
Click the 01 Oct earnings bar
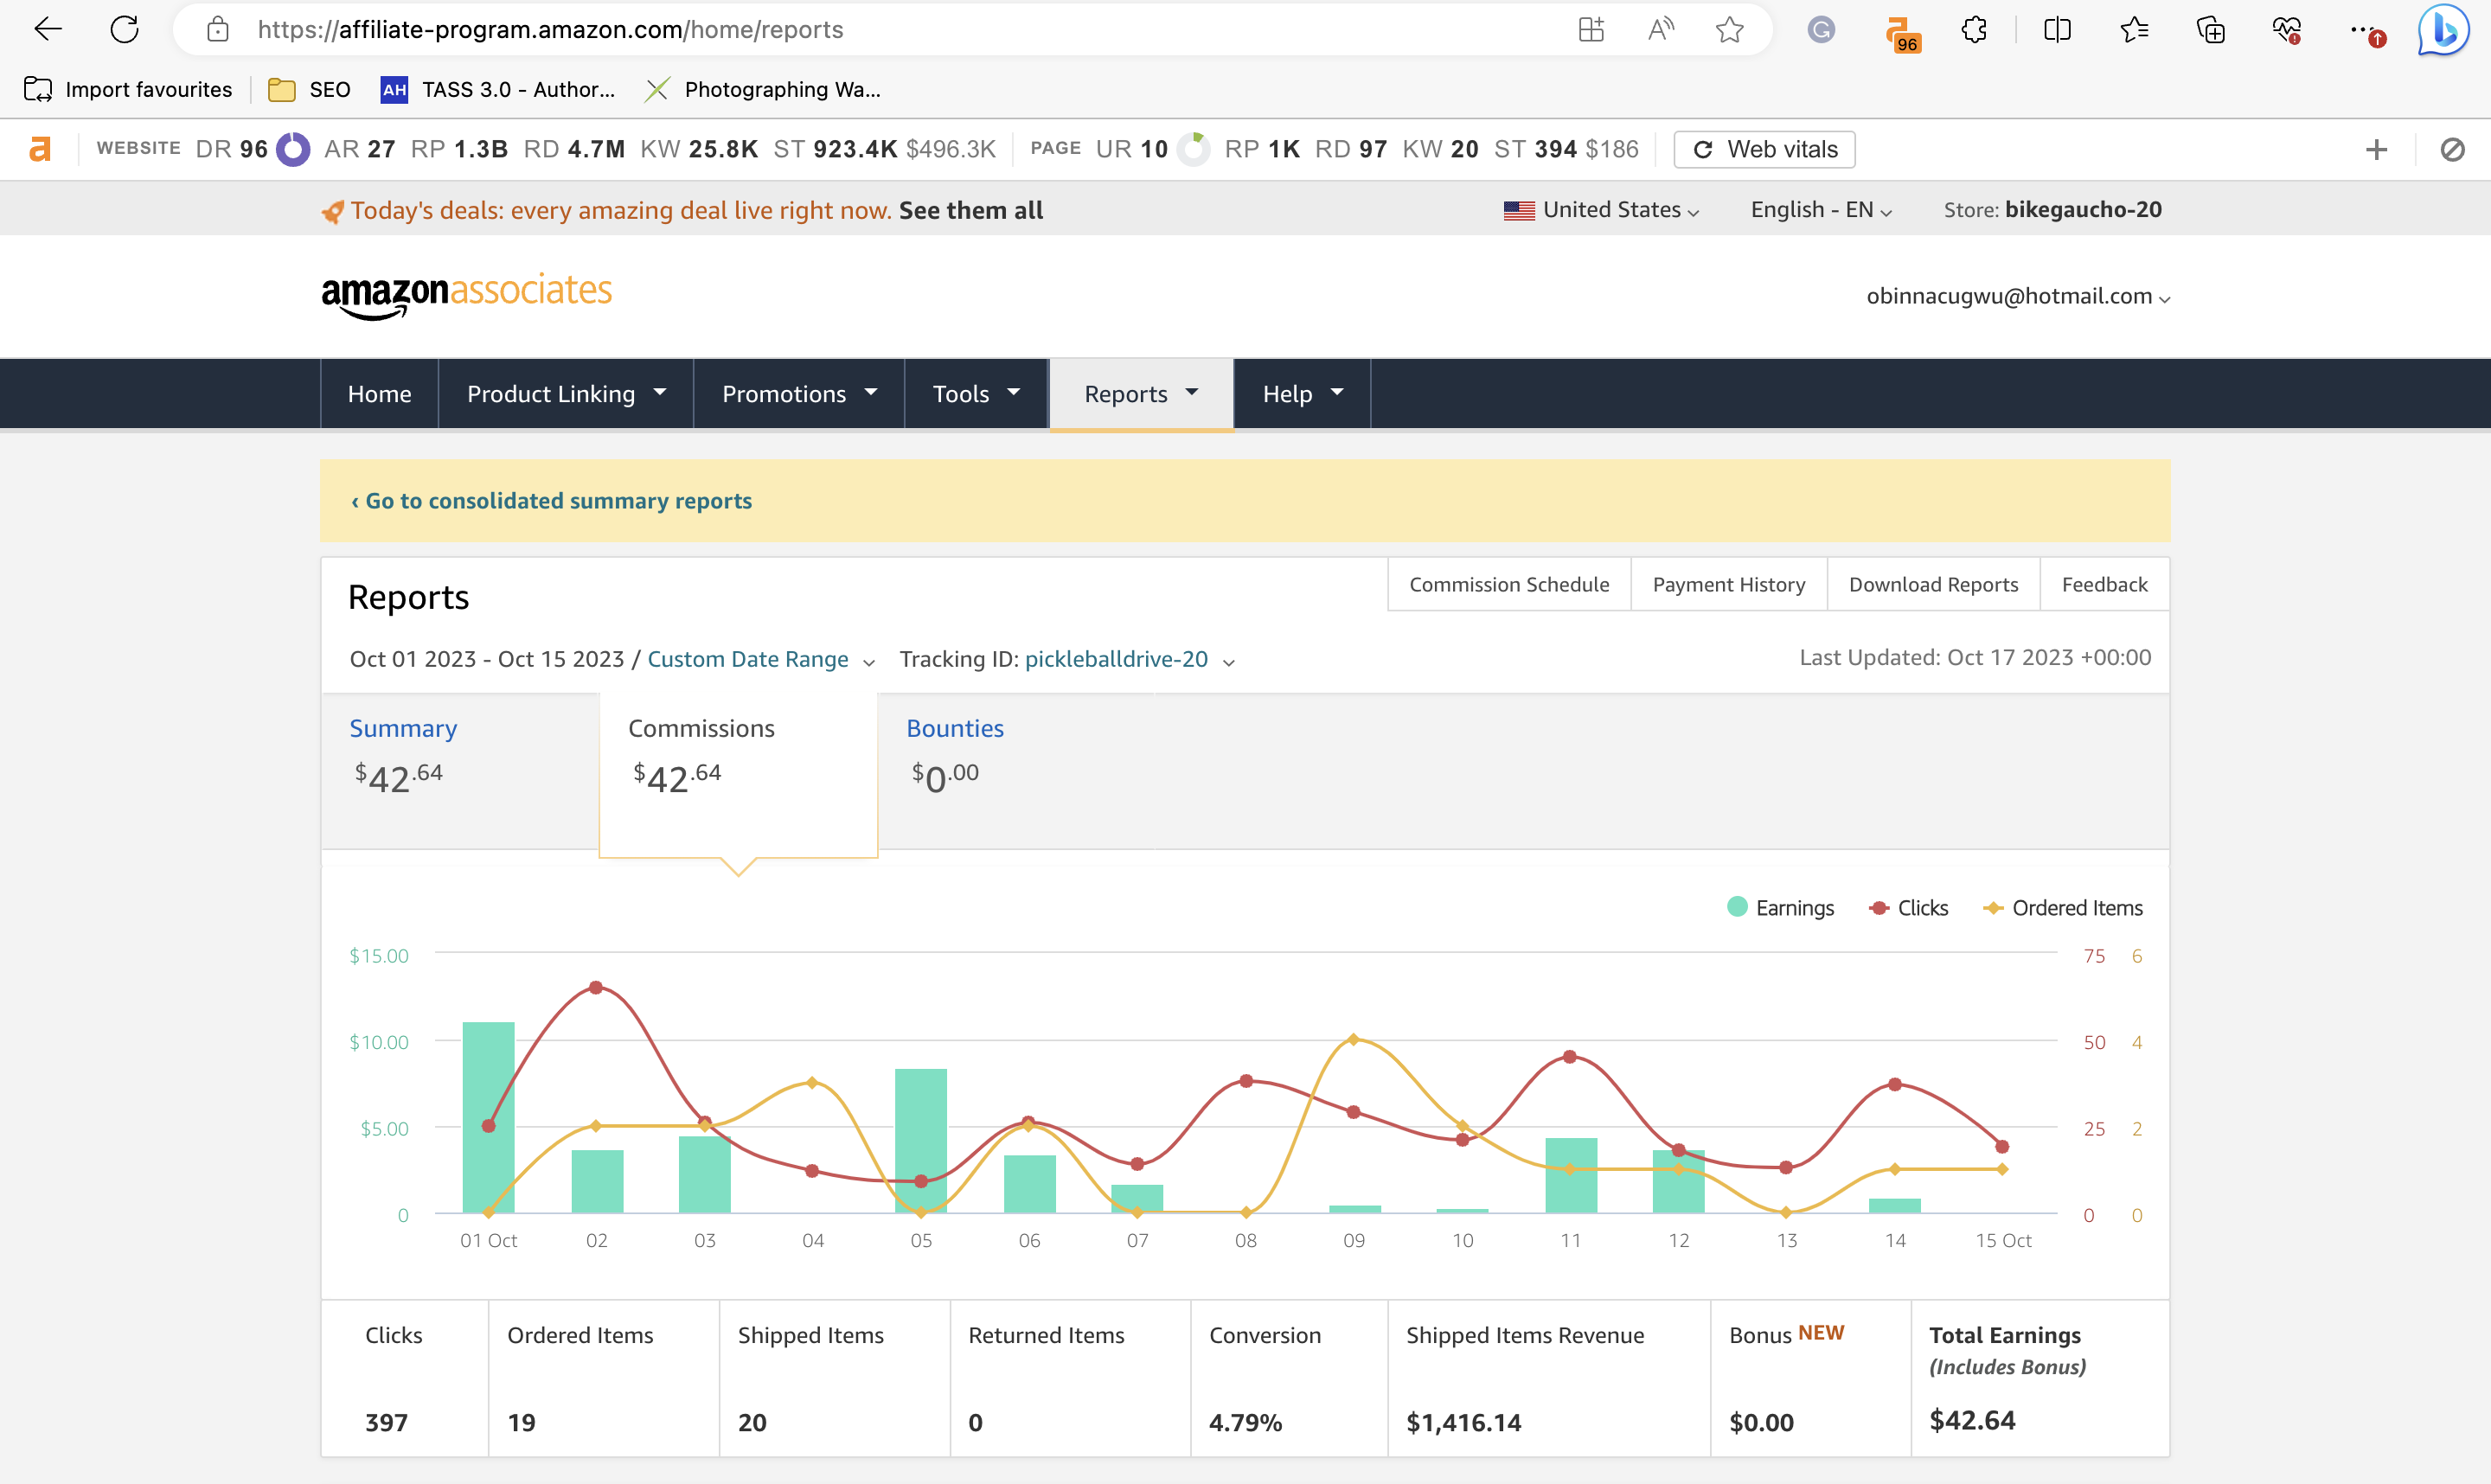pyautogui.click(x=489, y=1117)
